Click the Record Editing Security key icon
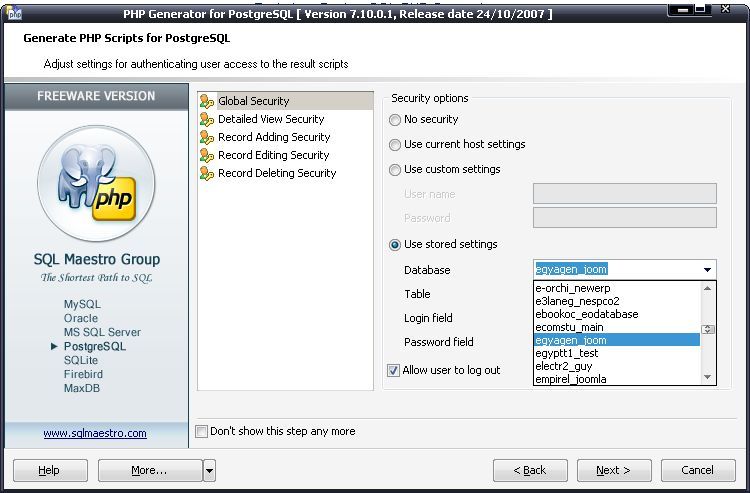Image resolution: width=750 pixels, height=493 pixels. [x=207, y=155]
